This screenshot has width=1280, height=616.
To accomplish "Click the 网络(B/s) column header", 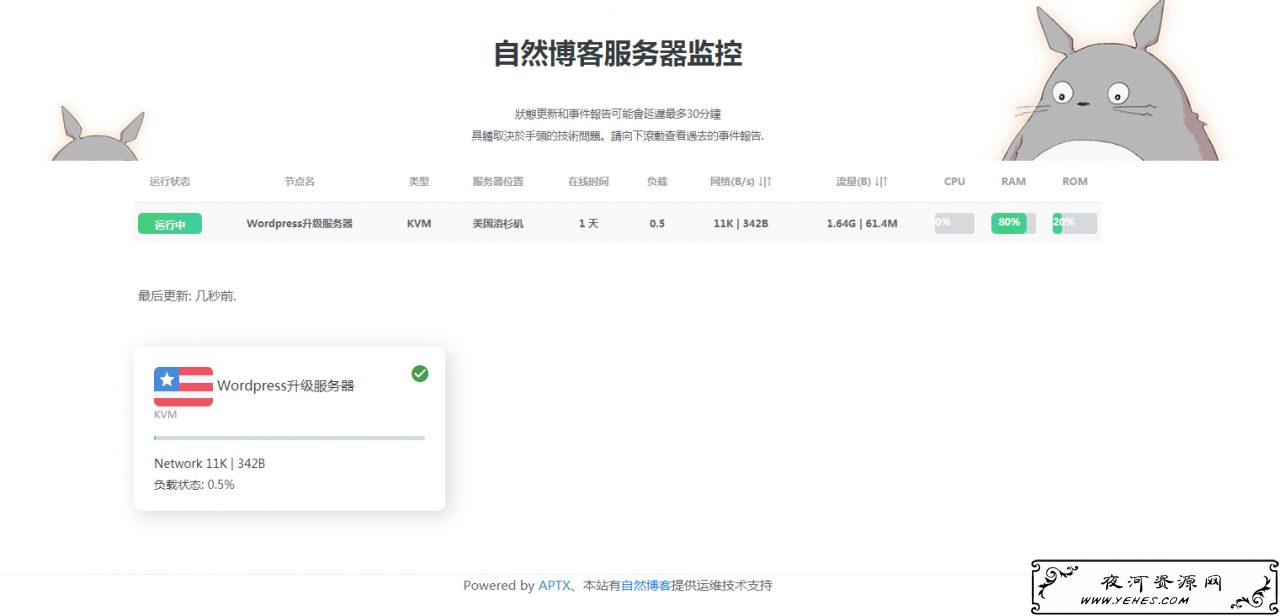I will (740, 182).
